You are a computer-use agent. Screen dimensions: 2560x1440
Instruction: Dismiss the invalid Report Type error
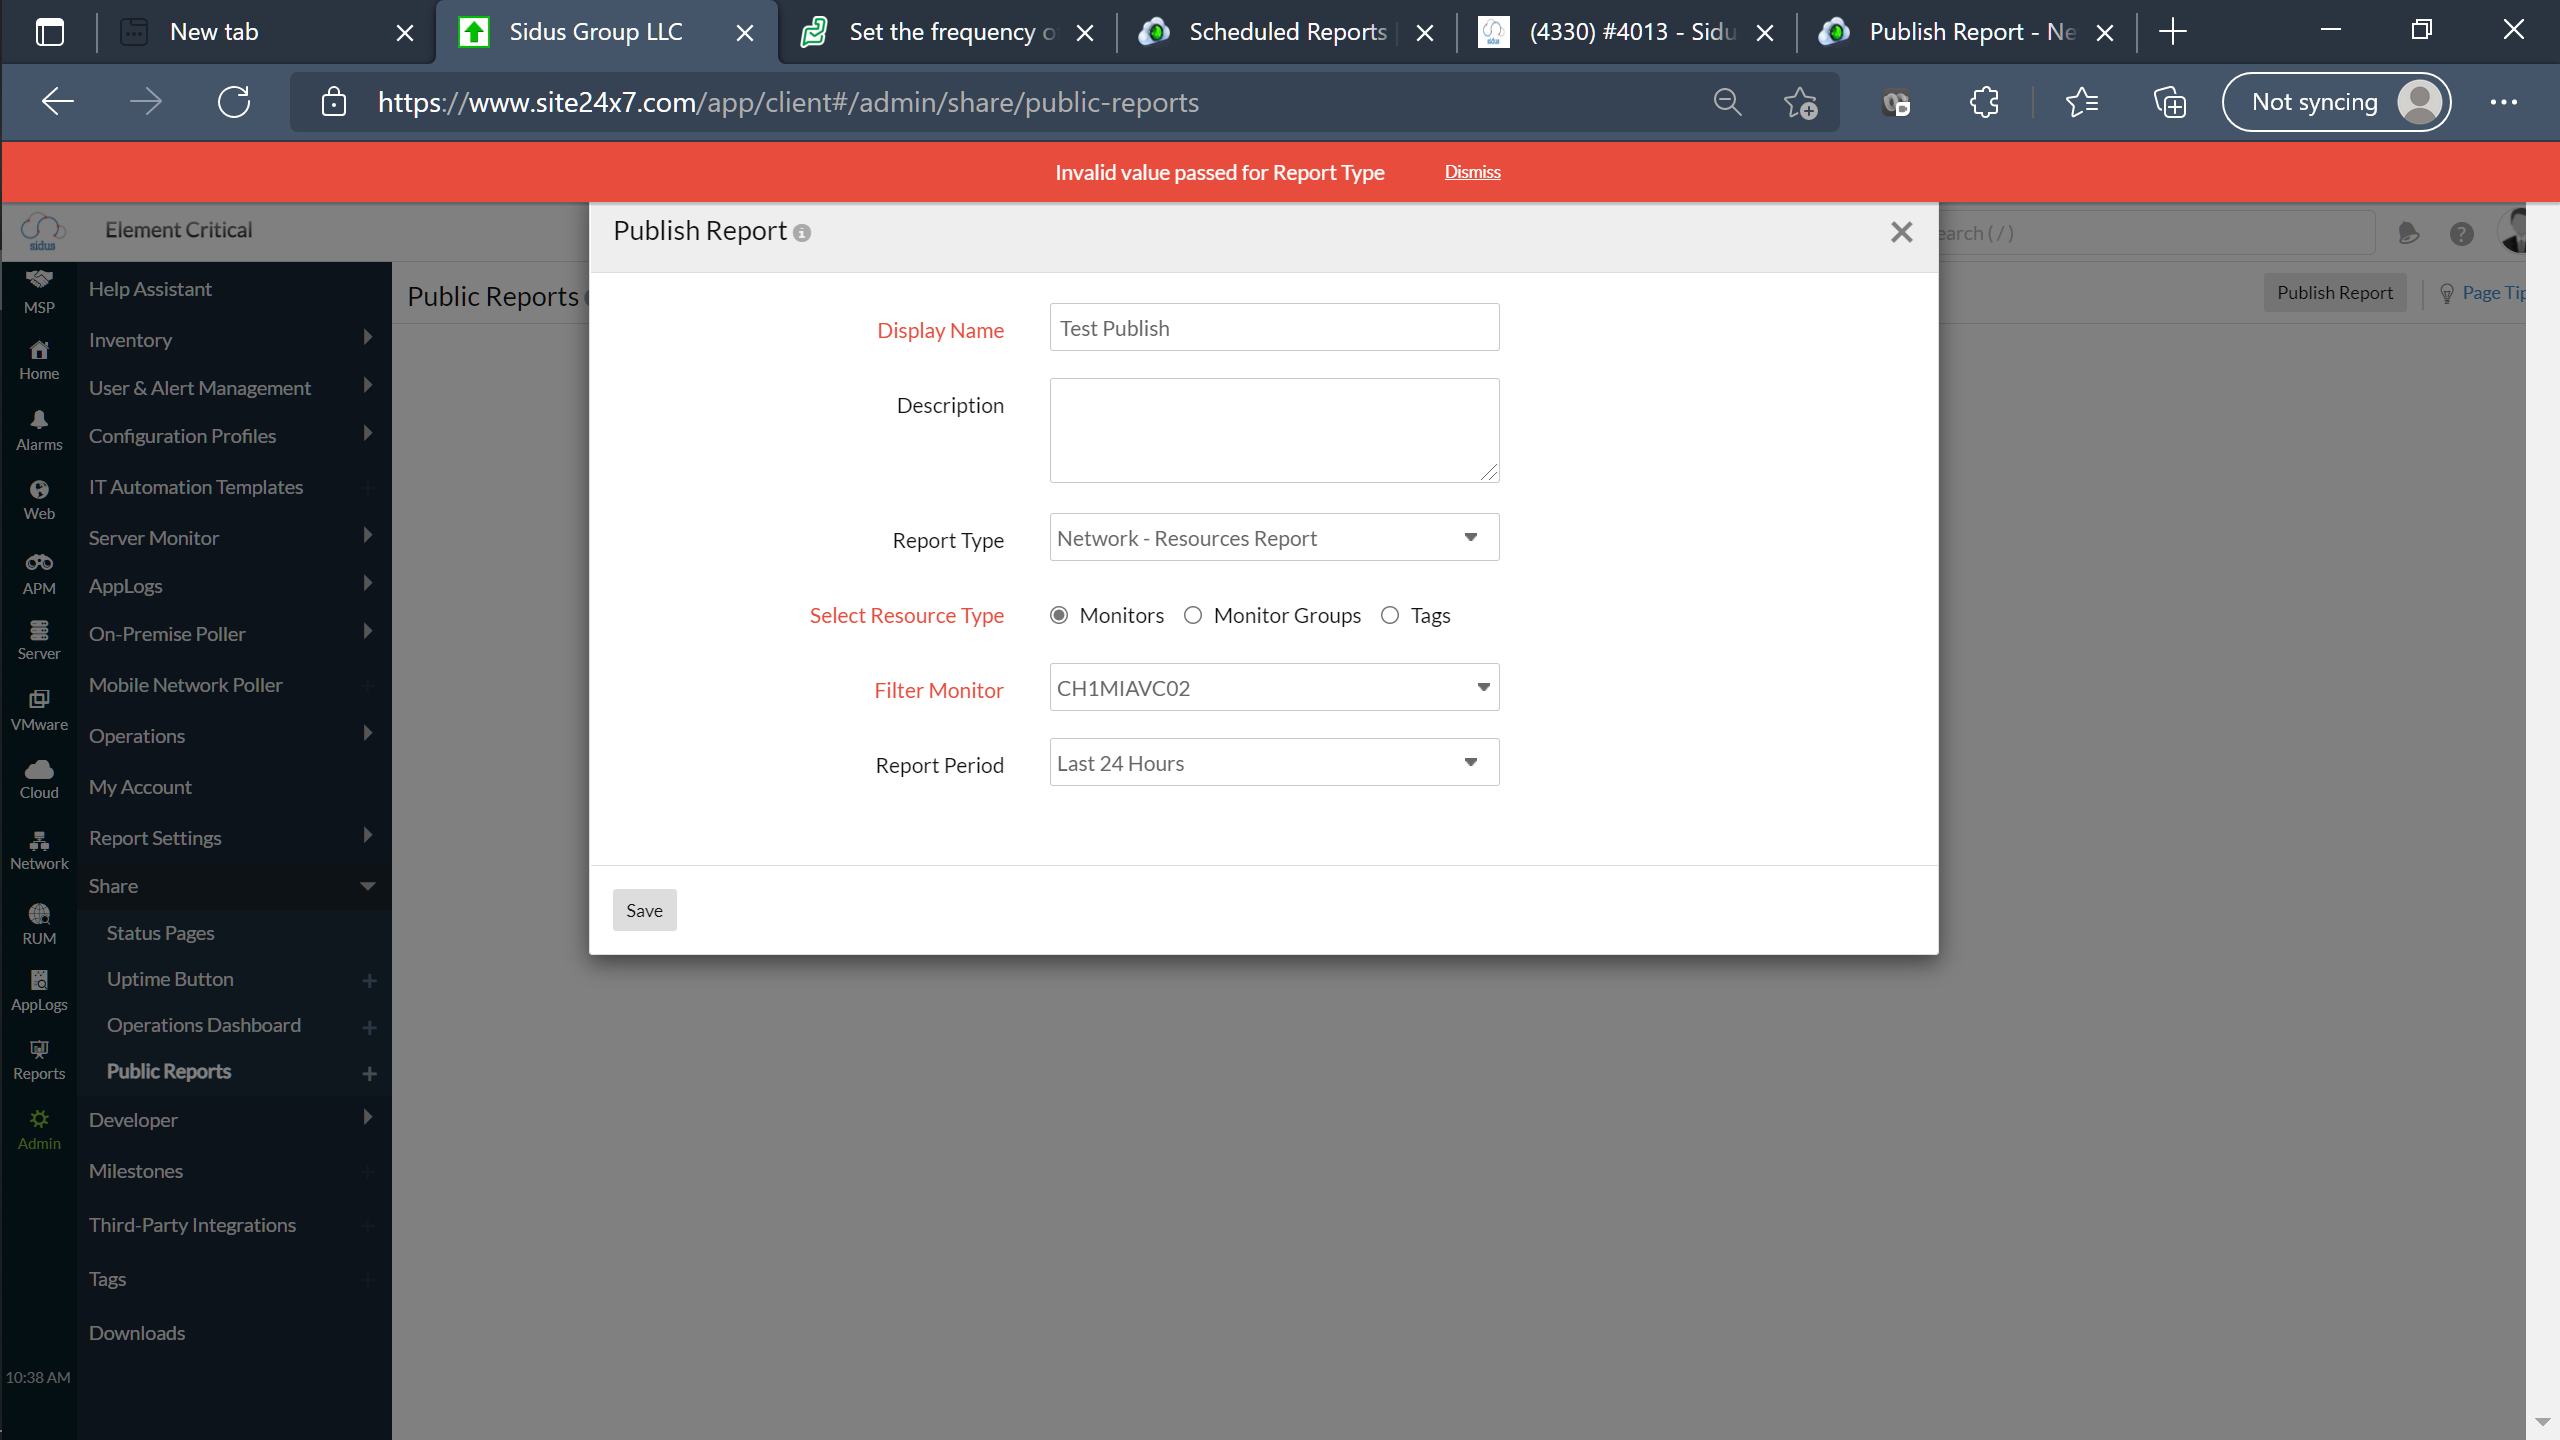[1472, 172]
